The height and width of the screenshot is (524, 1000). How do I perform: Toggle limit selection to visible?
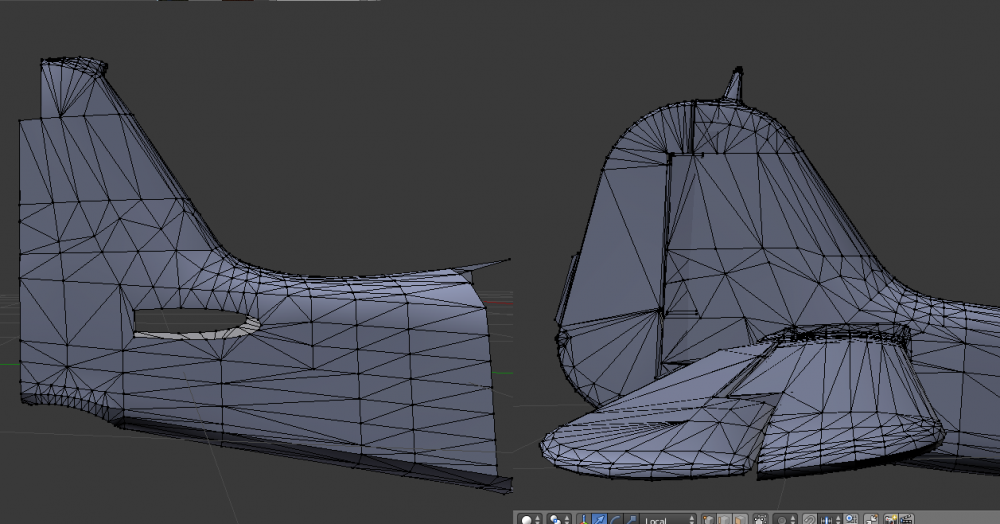tap(760, 519)
